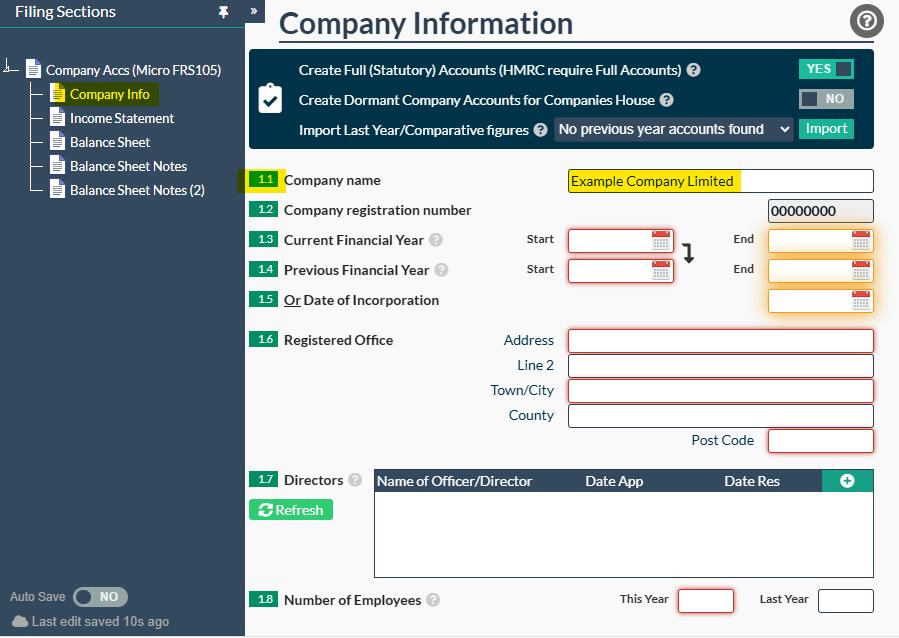Image resolution: width=899 pixels, height=638 pixels.
Task: Open calendar for Previous Financial Year End
Action: point(861,271)
